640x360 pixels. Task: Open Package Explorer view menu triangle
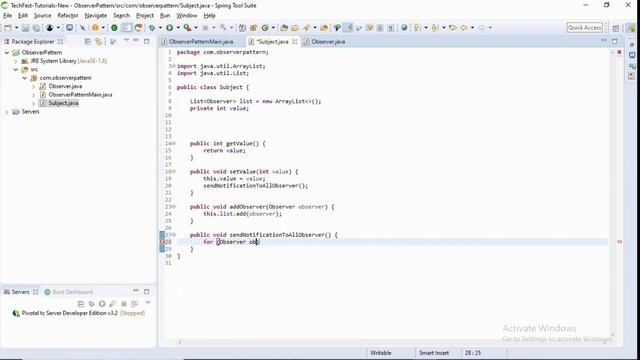[x=126, y=40]
